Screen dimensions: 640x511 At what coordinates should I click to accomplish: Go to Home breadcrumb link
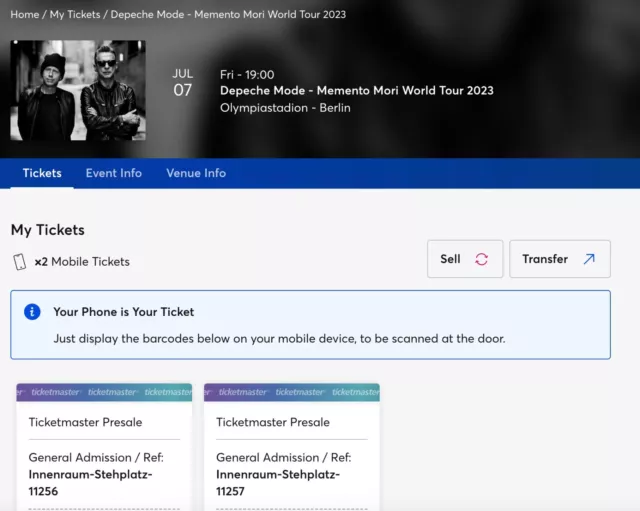click(24, 14)
